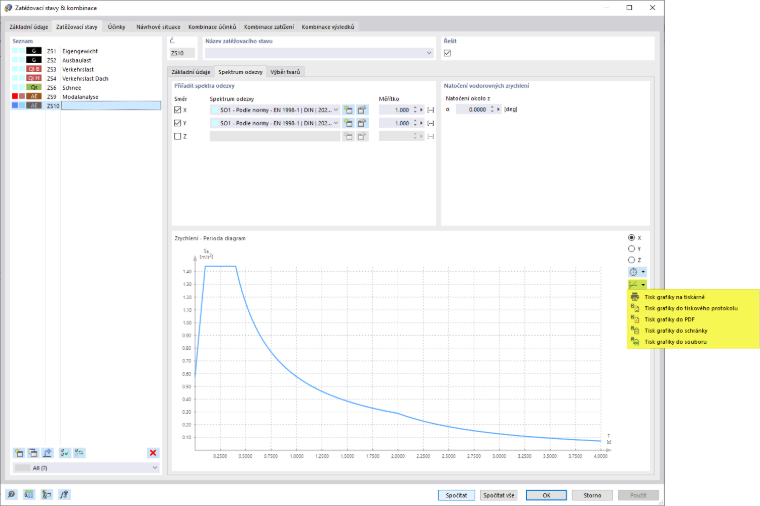The height and width of the screenshot is (506, 760).
Task: Toggle X direction checkbox
Action: 177,110
